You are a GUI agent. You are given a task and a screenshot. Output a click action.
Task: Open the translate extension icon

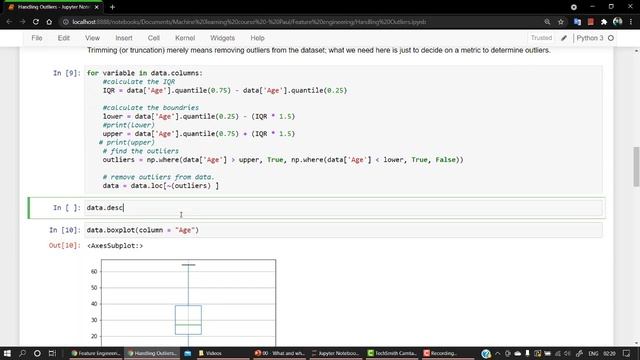577,22
